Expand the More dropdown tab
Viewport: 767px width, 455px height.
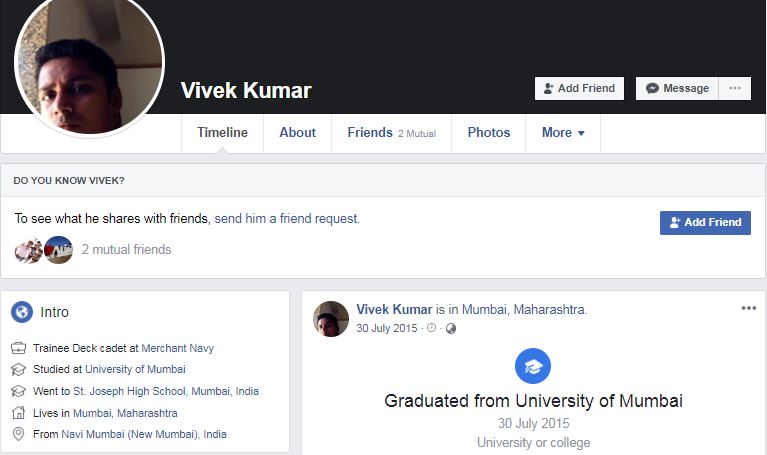tap(563, 133)
